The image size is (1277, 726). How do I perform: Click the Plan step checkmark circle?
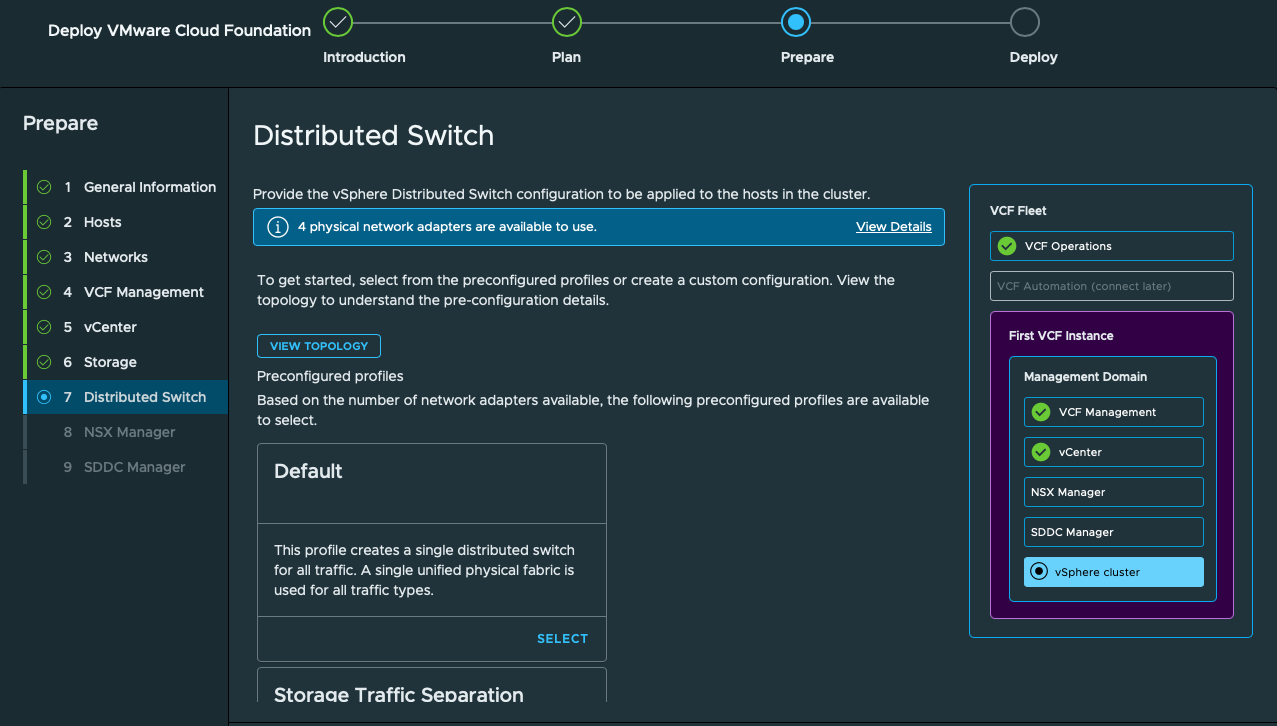click(567, 21)
